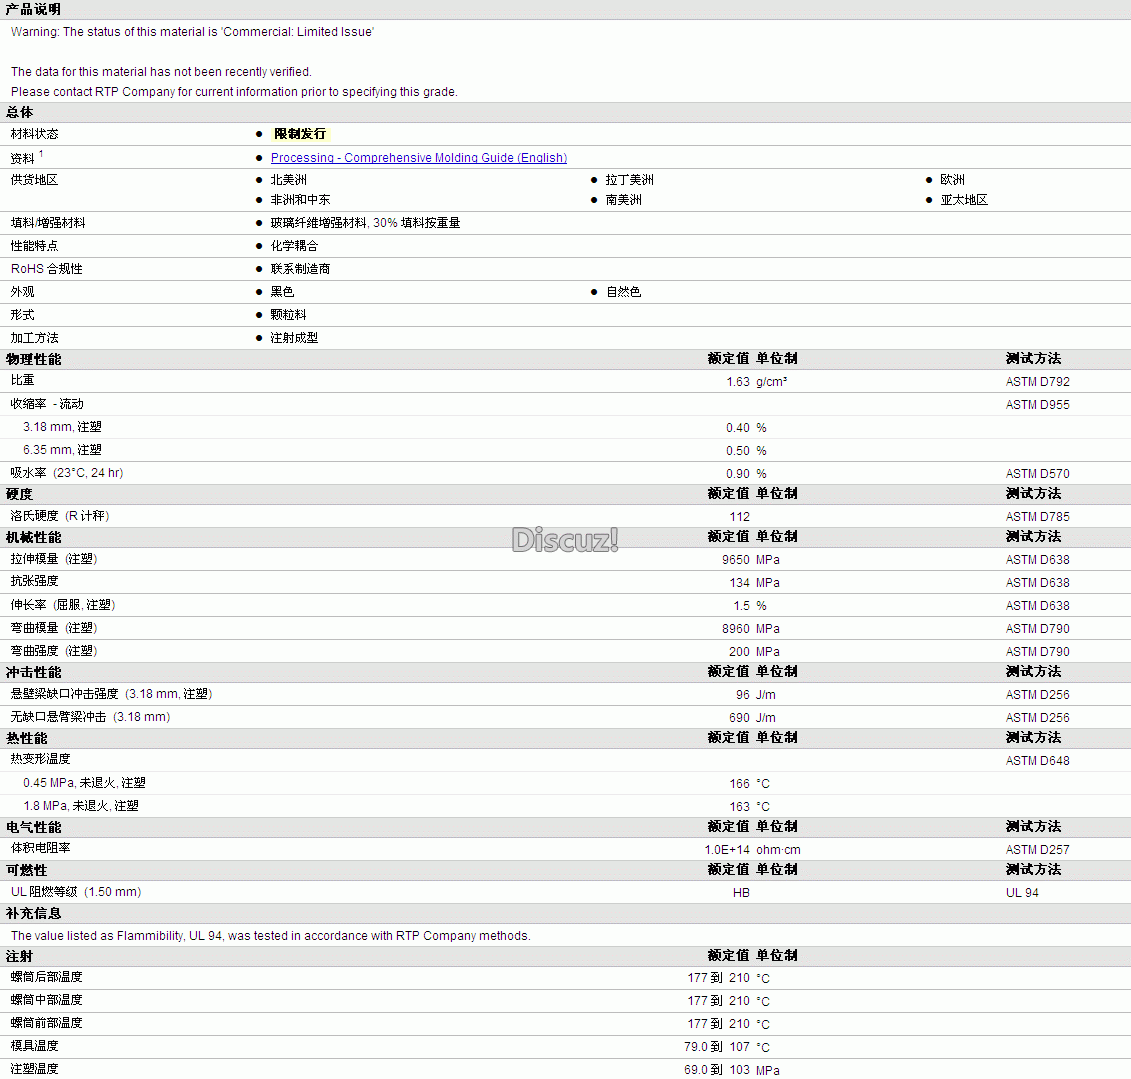Viewport: 1131px width, 1079px height.
Task: Select the flexural modulus value 8960
Action: pyautogui.click(x=736, y=630)
